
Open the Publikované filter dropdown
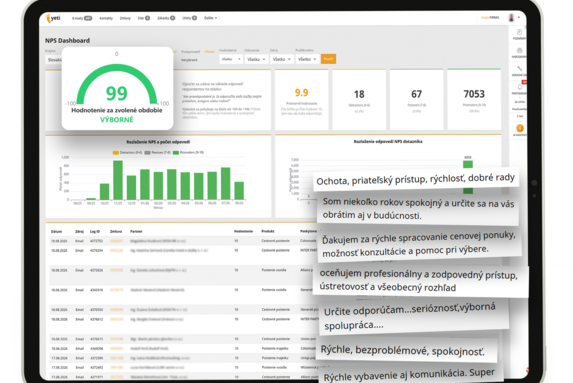(307, 59)
